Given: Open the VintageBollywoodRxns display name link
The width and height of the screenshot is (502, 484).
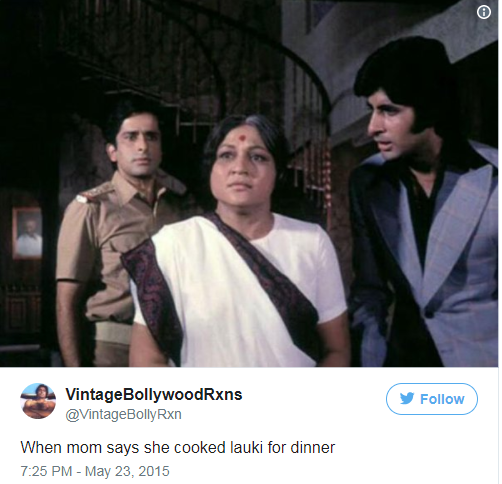Looking at the screenshot, I should tap(154, 395).
